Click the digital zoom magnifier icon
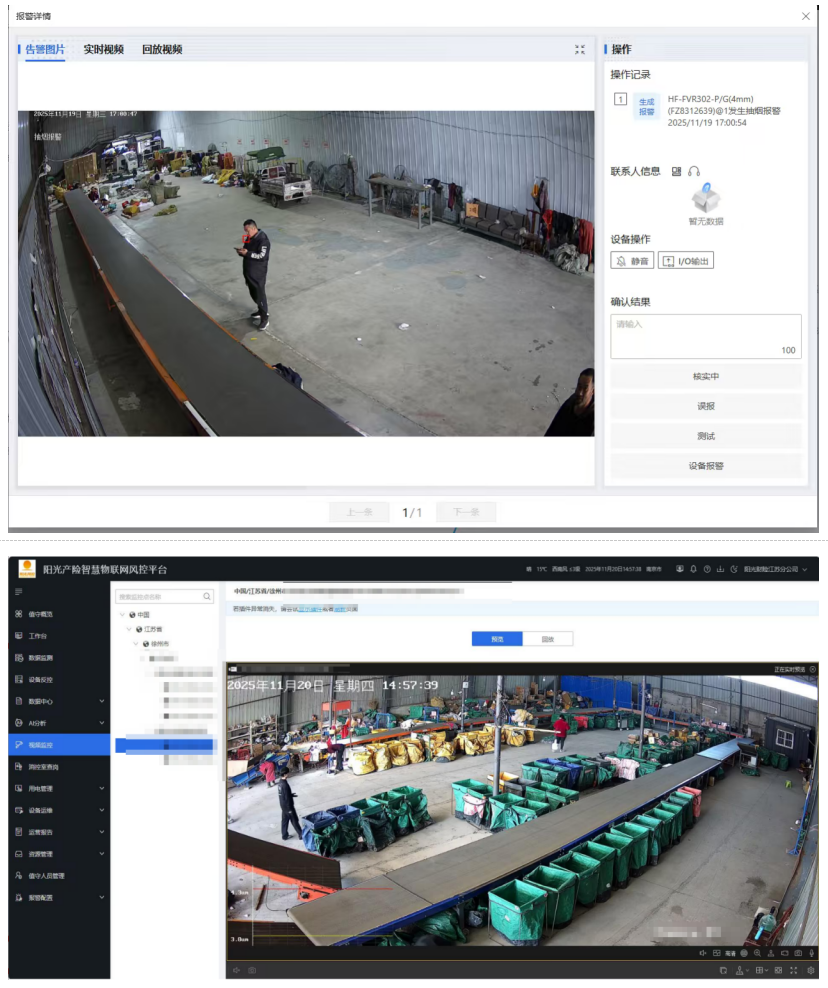828x988 pixels. 757,953
